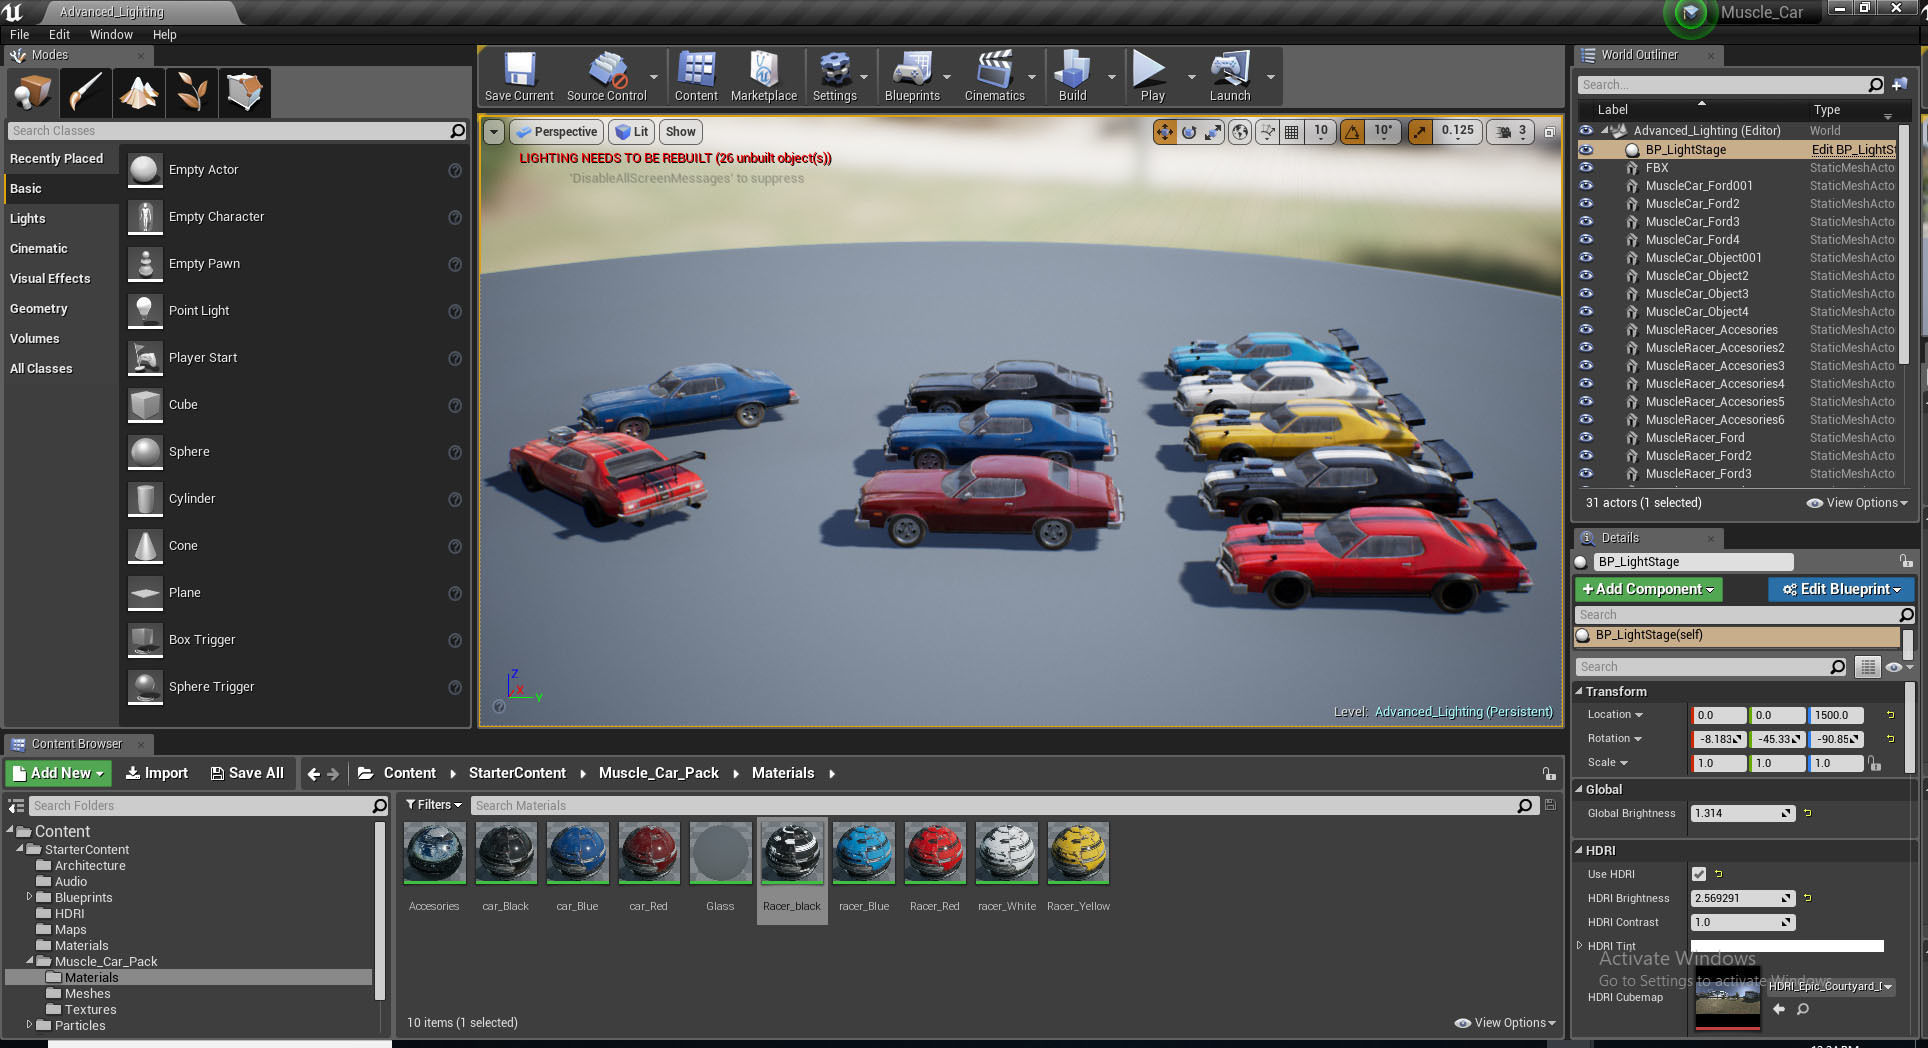Click the HDRI Tint color bar
This screenshot has width=1928, height=1048.
1787,946
